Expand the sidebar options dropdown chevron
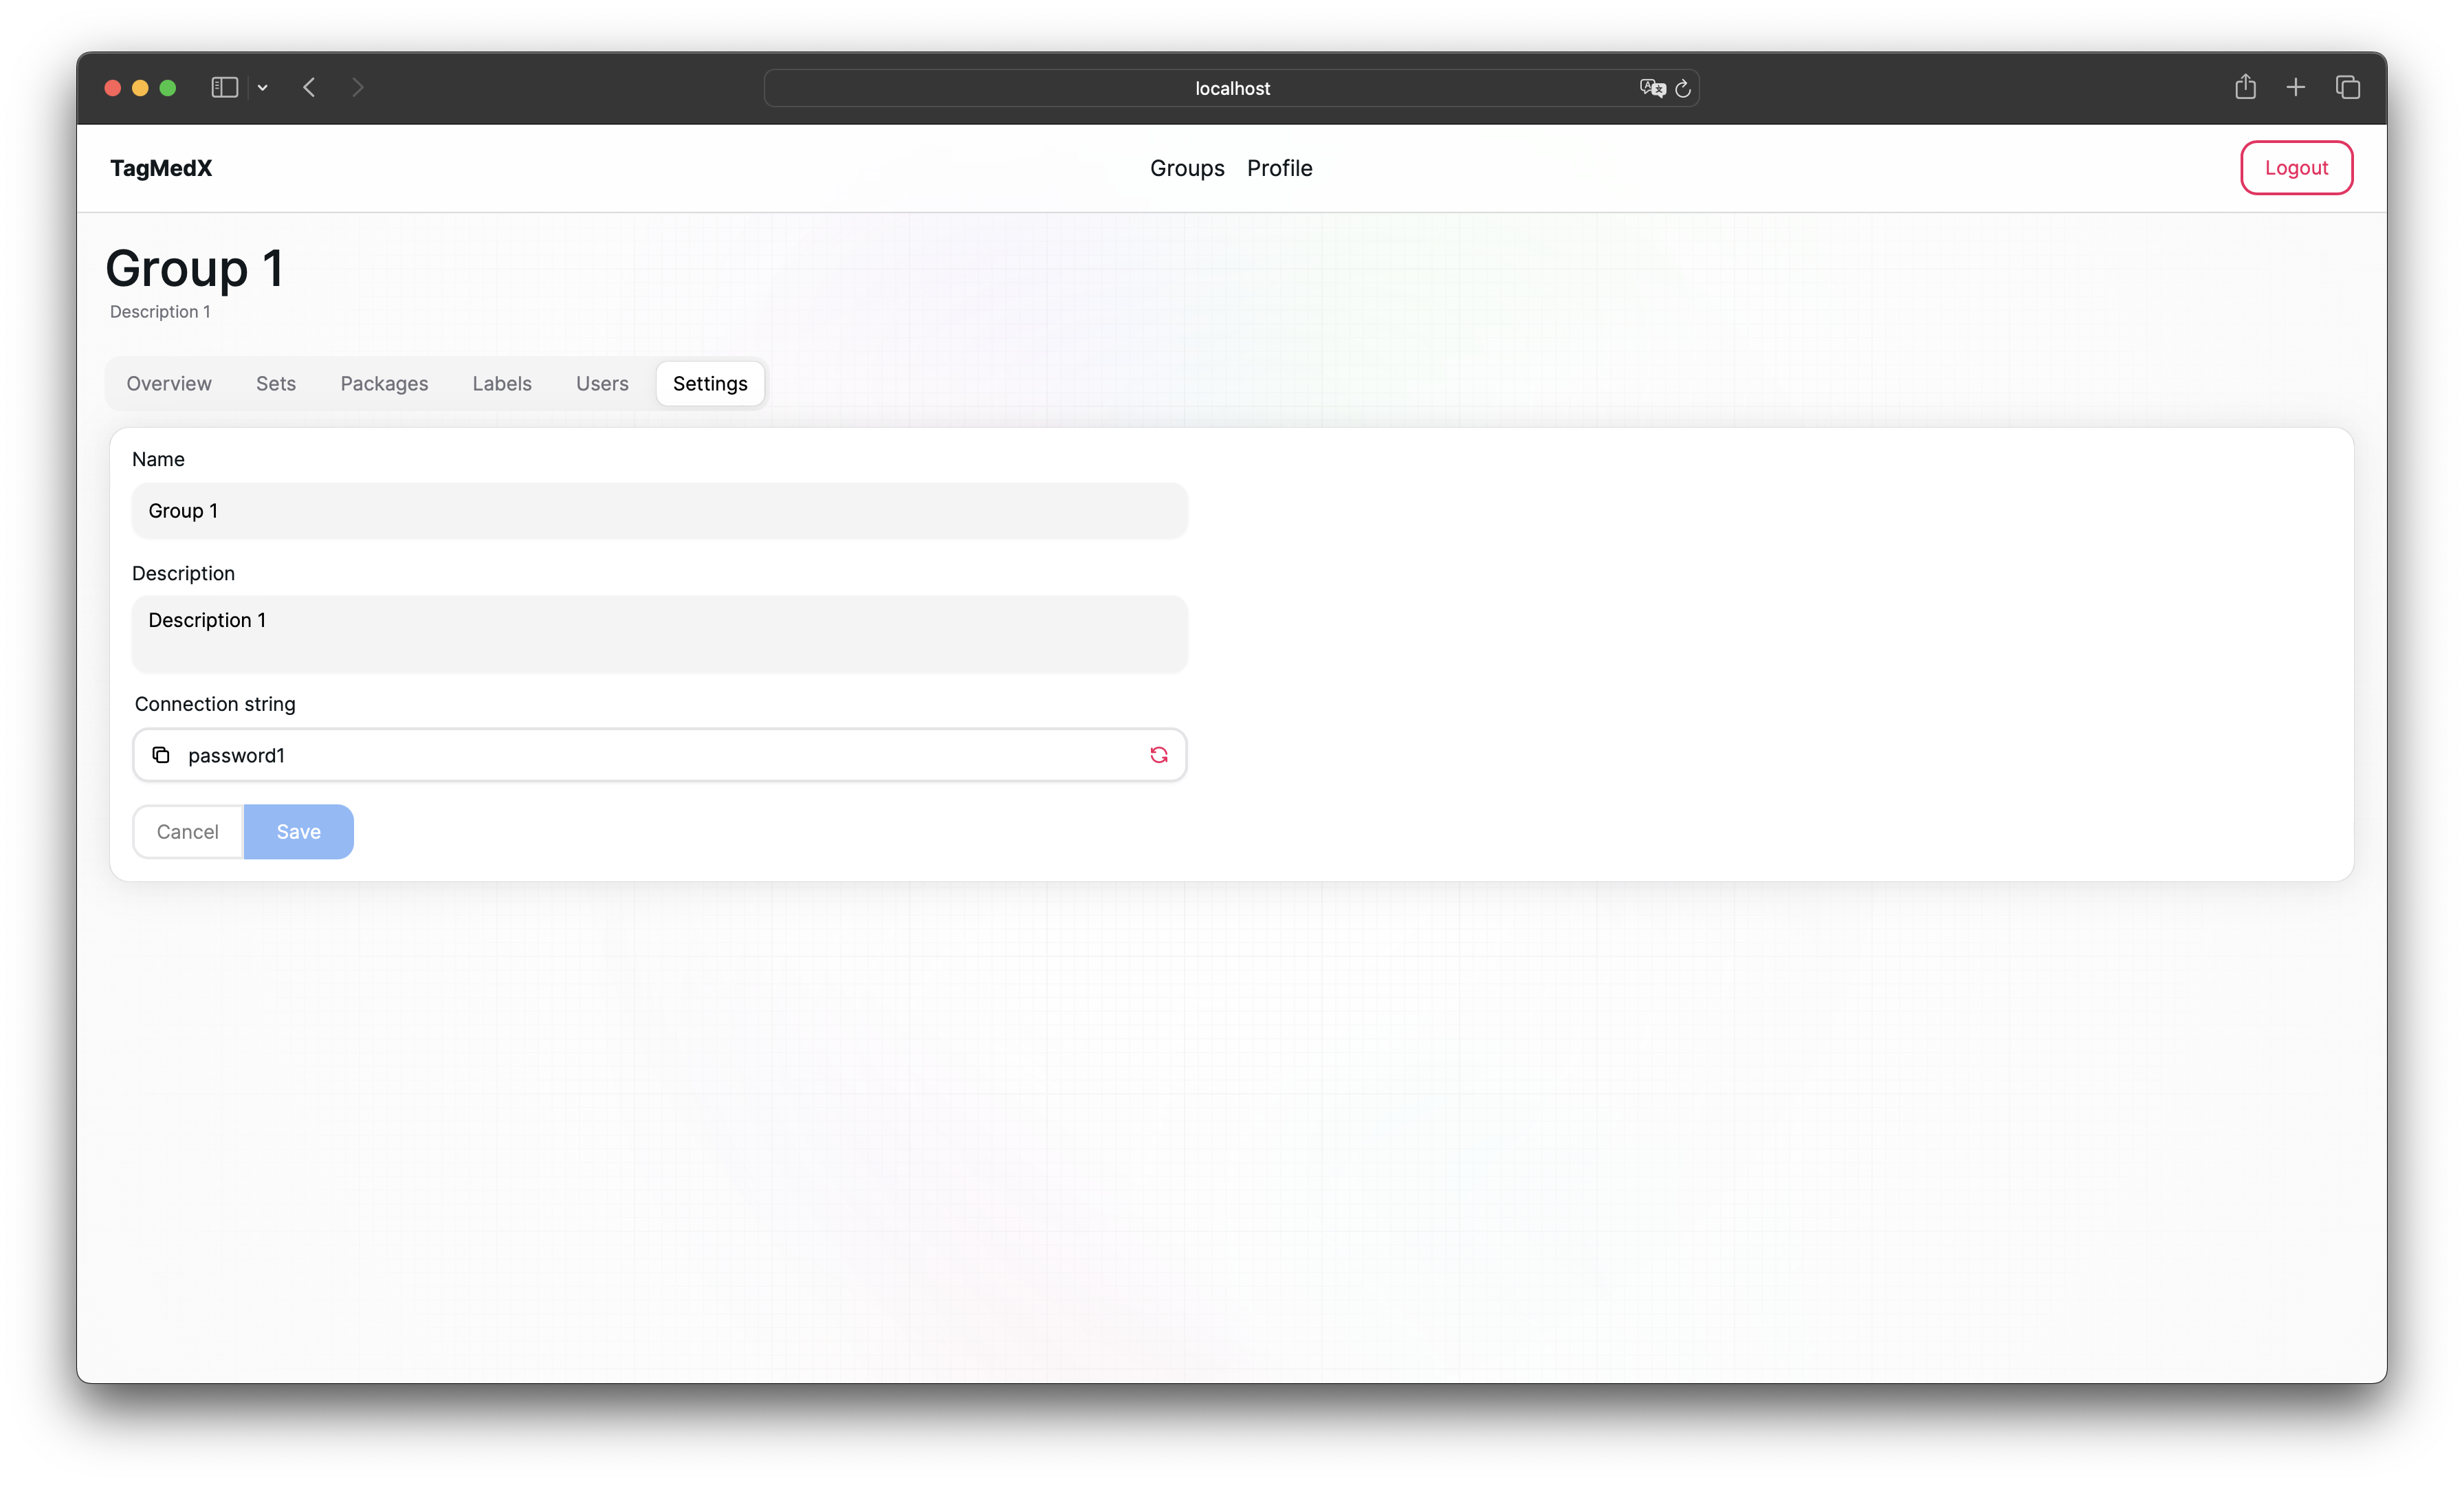This screenshot has height=1485, width=2464. tap(263, 88)
